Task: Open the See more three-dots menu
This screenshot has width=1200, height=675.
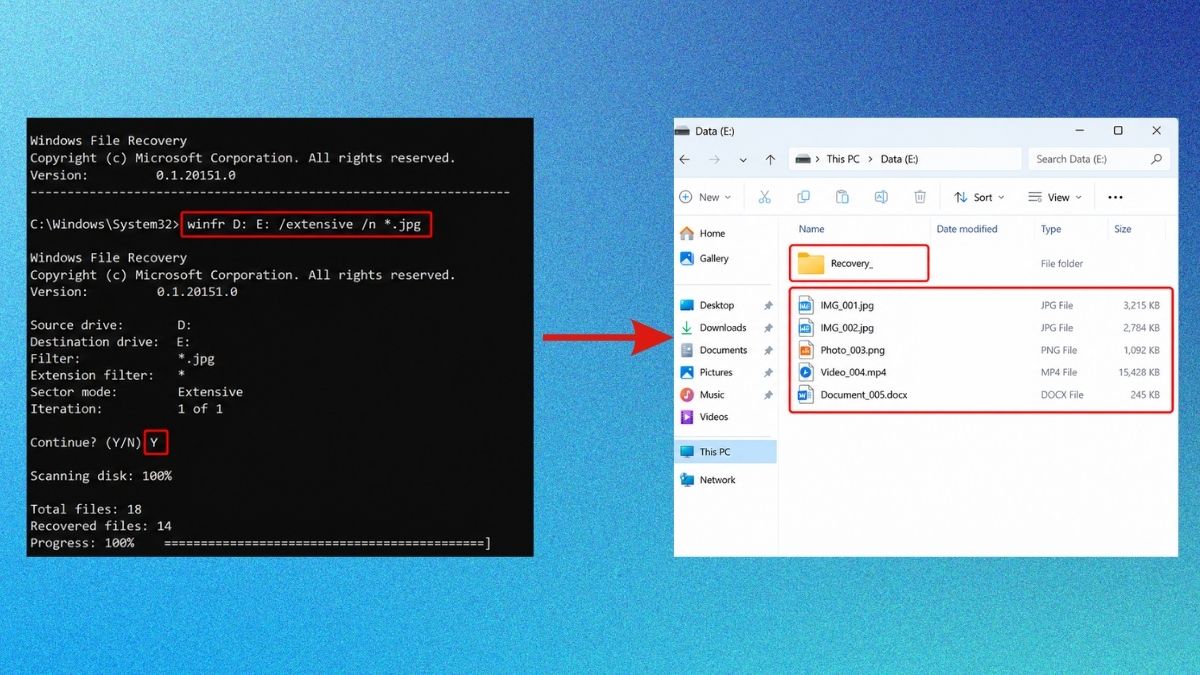Action: (1115, 197)
